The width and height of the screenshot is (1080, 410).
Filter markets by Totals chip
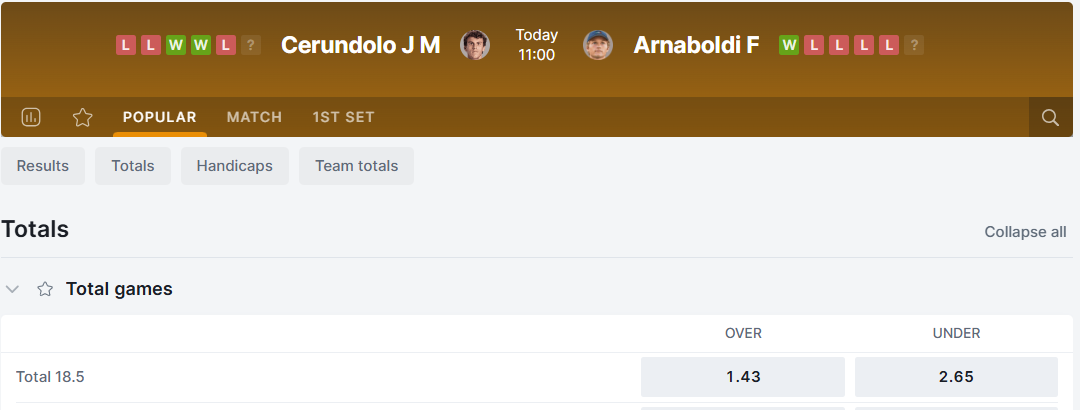coord(133,166)
